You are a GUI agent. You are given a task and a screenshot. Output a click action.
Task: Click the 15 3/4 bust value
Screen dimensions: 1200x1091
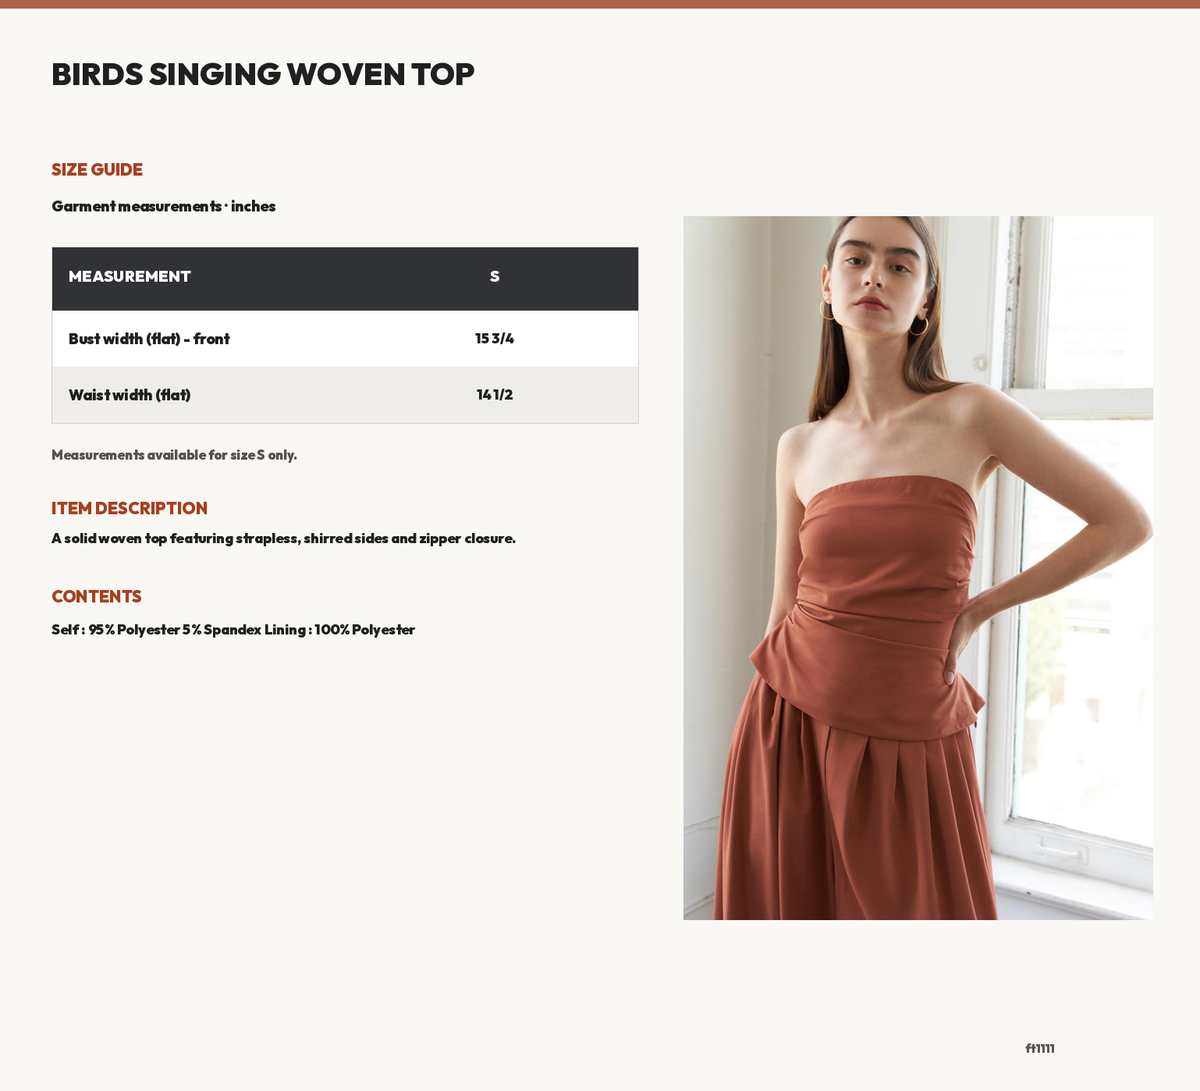[494, 339]
